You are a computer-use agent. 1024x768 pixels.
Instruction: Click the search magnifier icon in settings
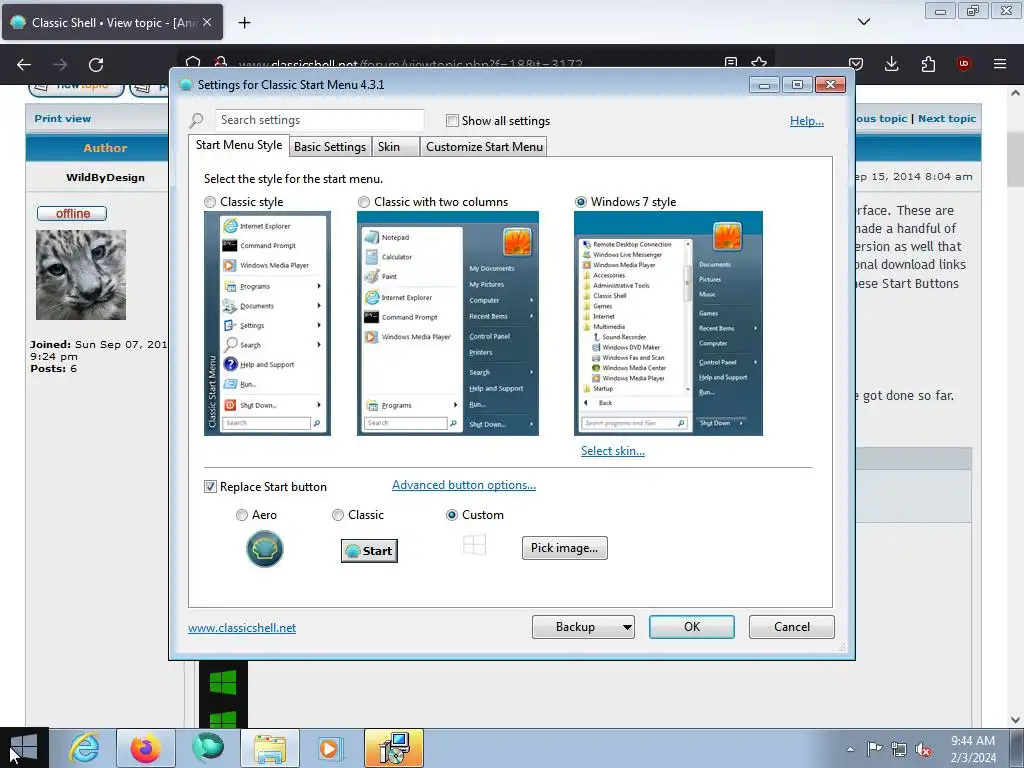click(197, 121)
